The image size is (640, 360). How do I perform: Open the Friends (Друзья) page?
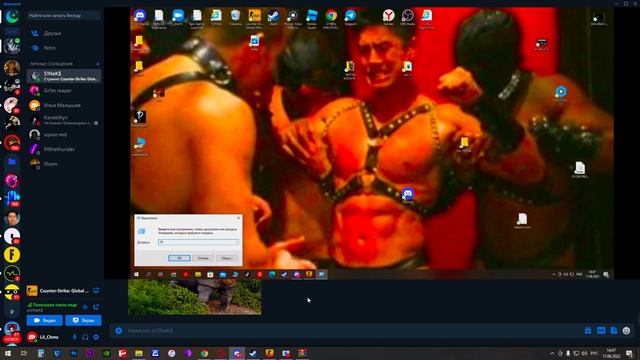pos(63,33)
